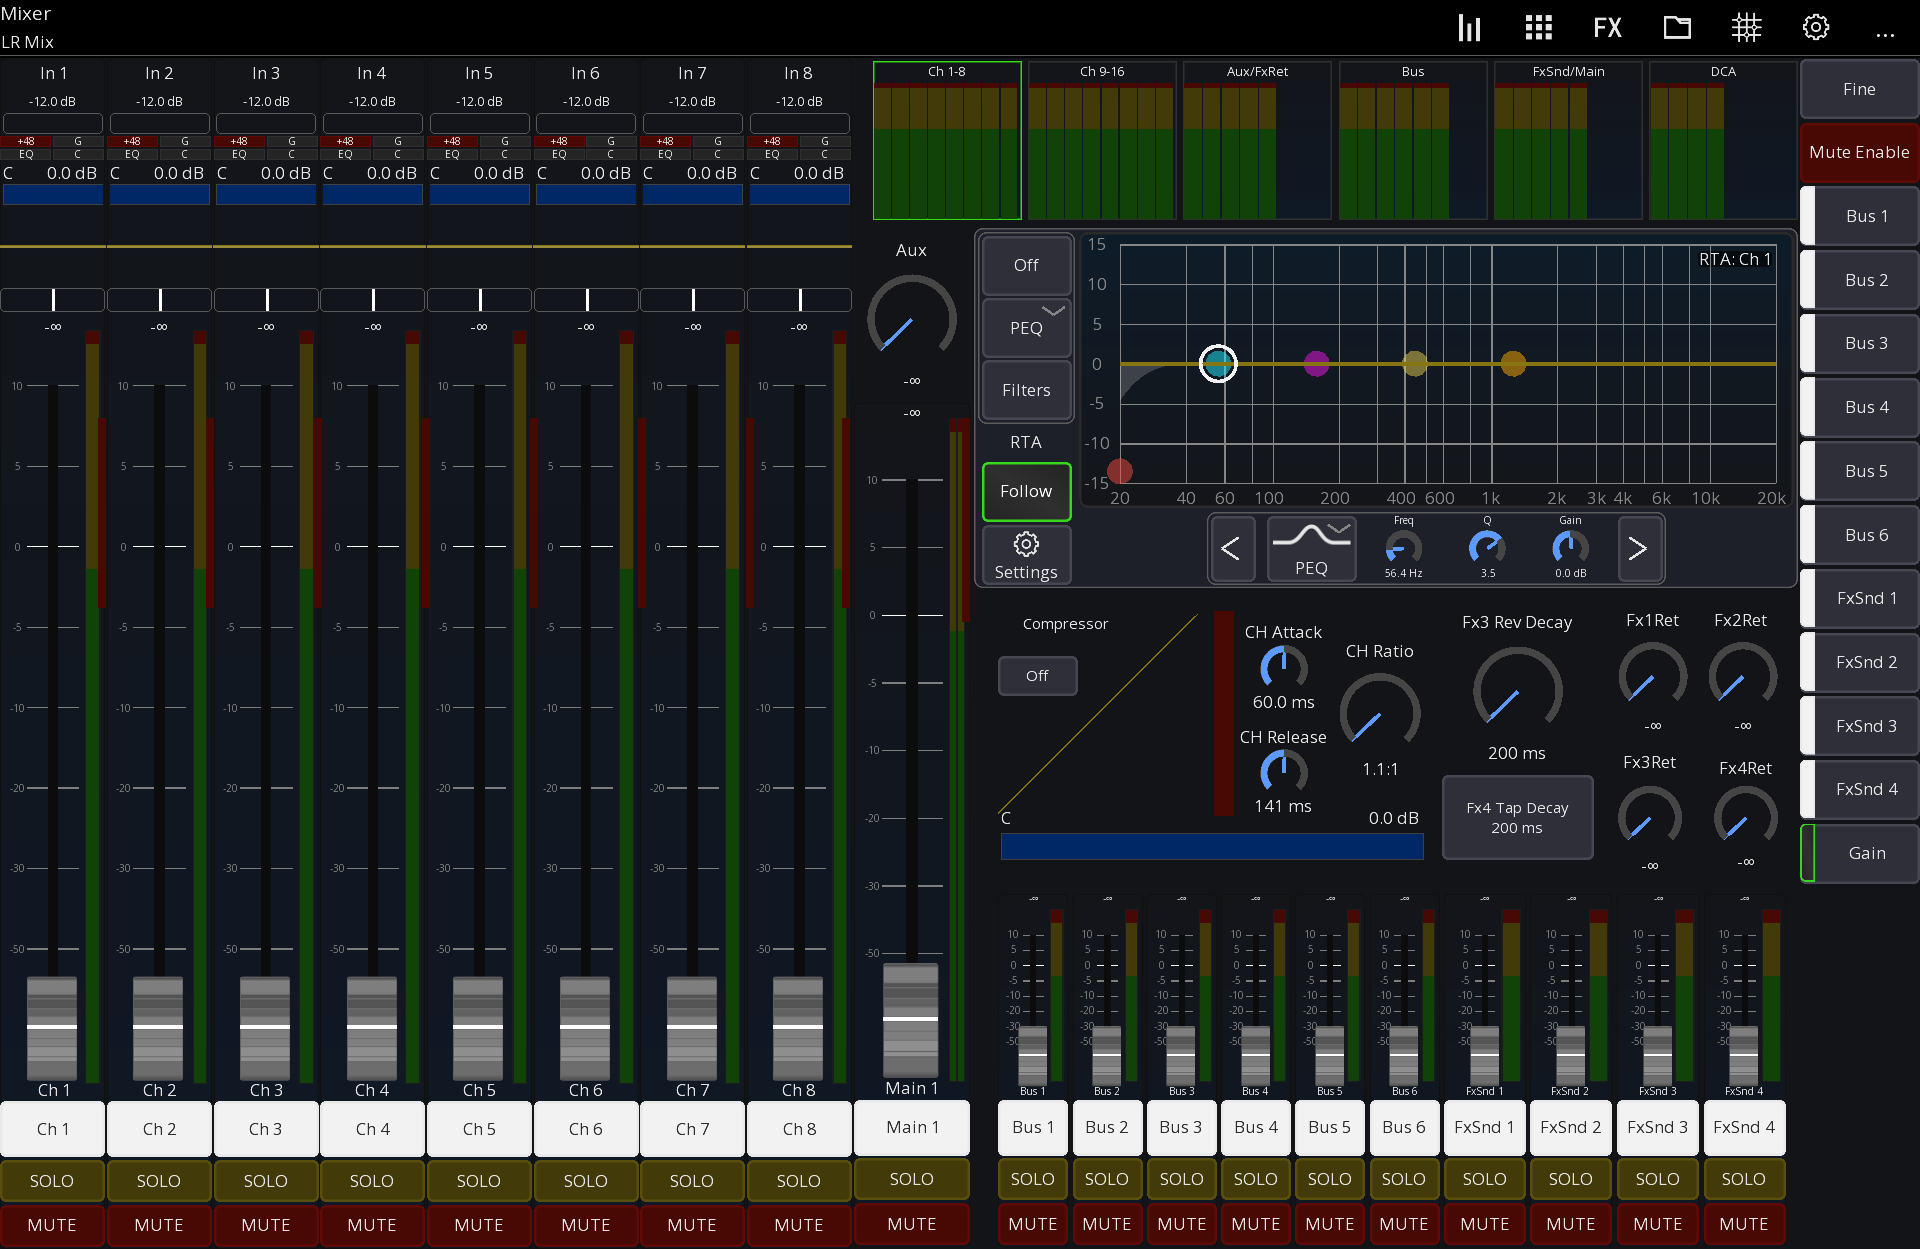The image size is (1920, 1249).
Task: Open the PEQ type dropdown beside EQ graph
Action: 1026,328
